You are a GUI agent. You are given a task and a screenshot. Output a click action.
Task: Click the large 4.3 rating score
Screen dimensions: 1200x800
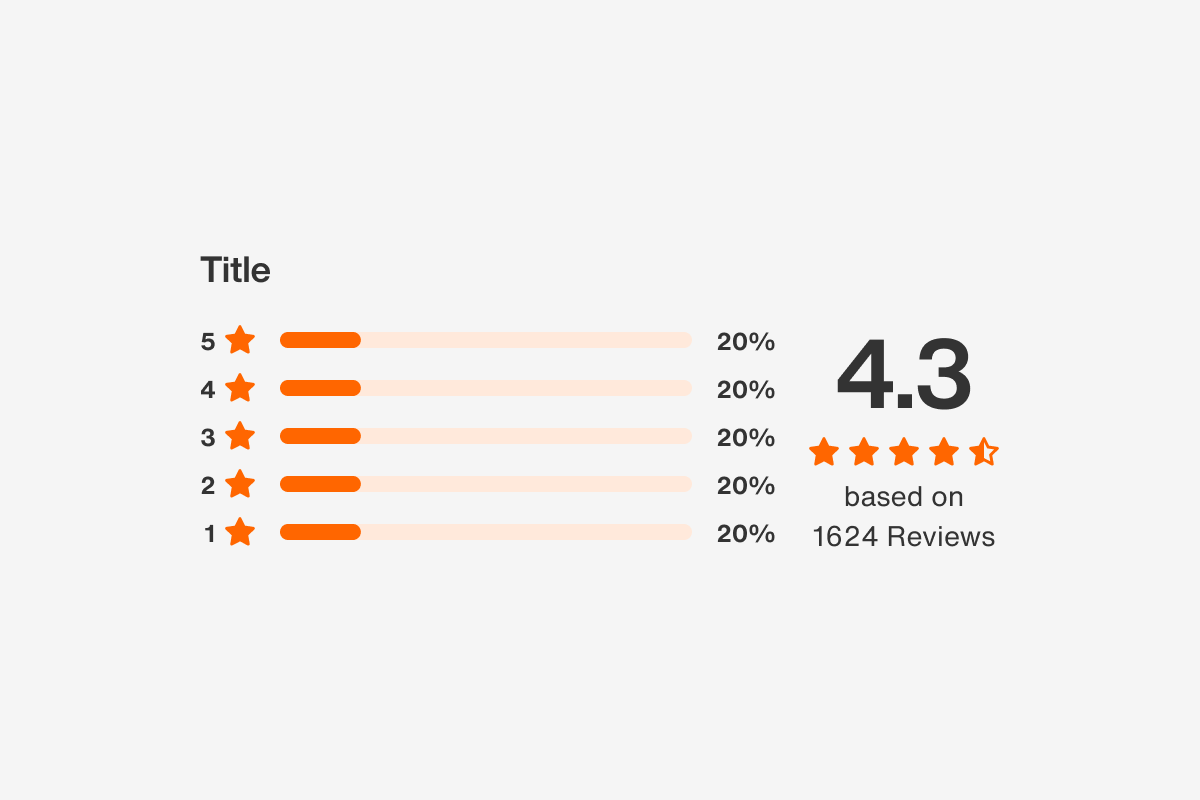[904, 376]
